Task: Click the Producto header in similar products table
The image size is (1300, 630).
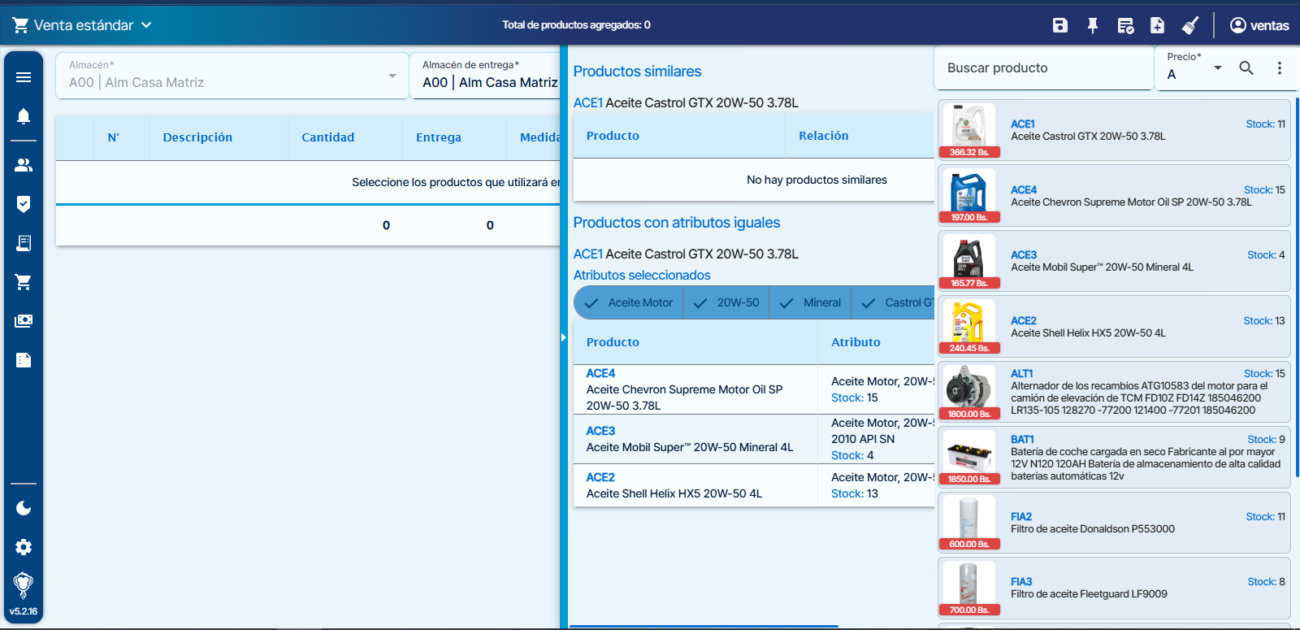Action: point(612,135)
